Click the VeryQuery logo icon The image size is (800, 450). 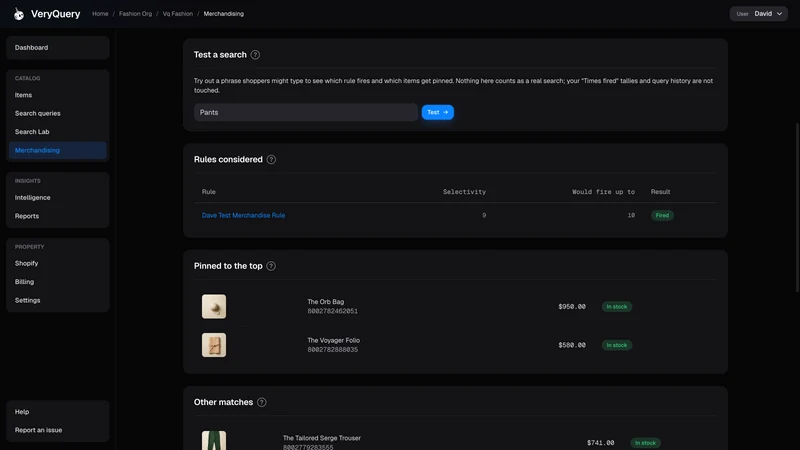coord(19,14)
